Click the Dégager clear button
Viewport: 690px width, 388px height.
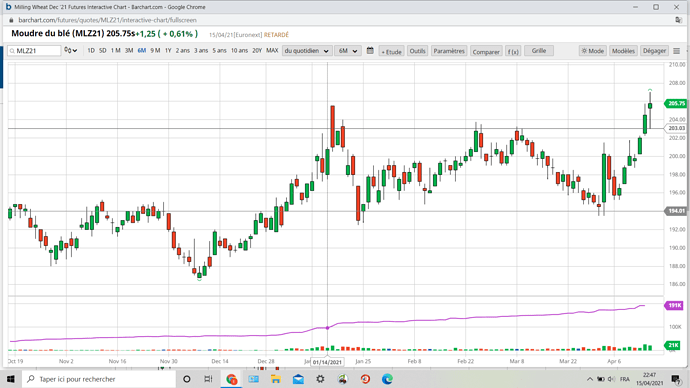coord(654,51)
